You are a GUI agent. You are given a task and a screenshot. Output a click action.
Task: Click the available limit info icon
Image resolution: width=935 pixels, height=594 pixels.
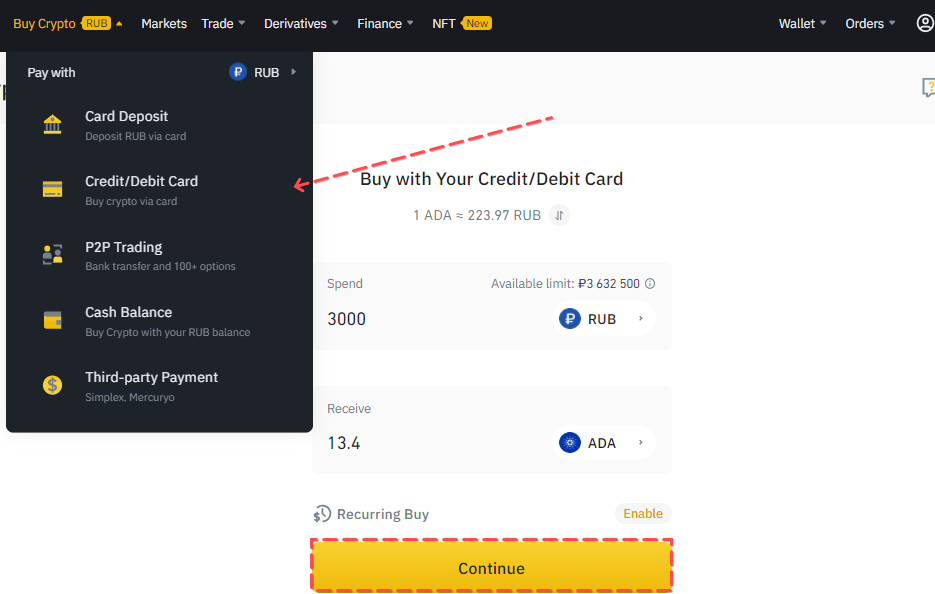tap(650, 284)
